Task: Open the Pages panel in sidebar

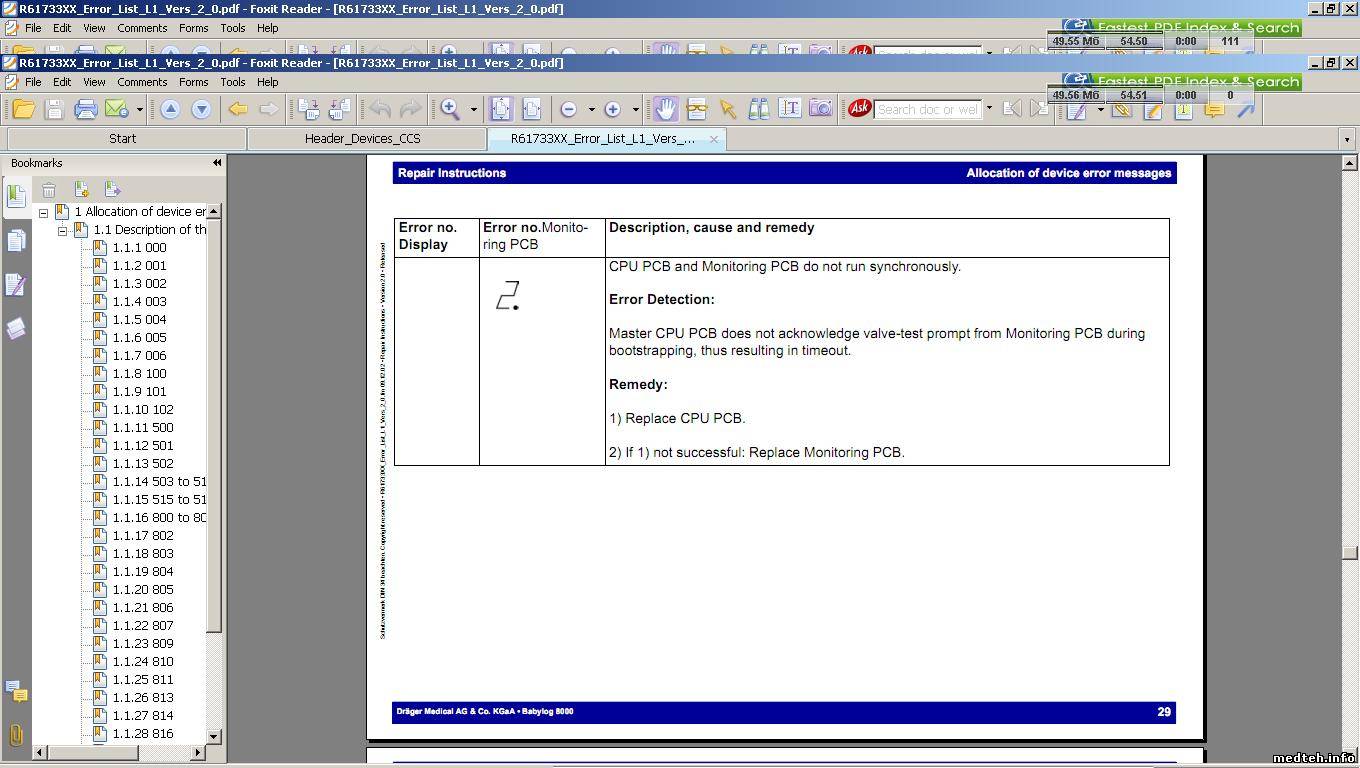Action: pos(16,240)
